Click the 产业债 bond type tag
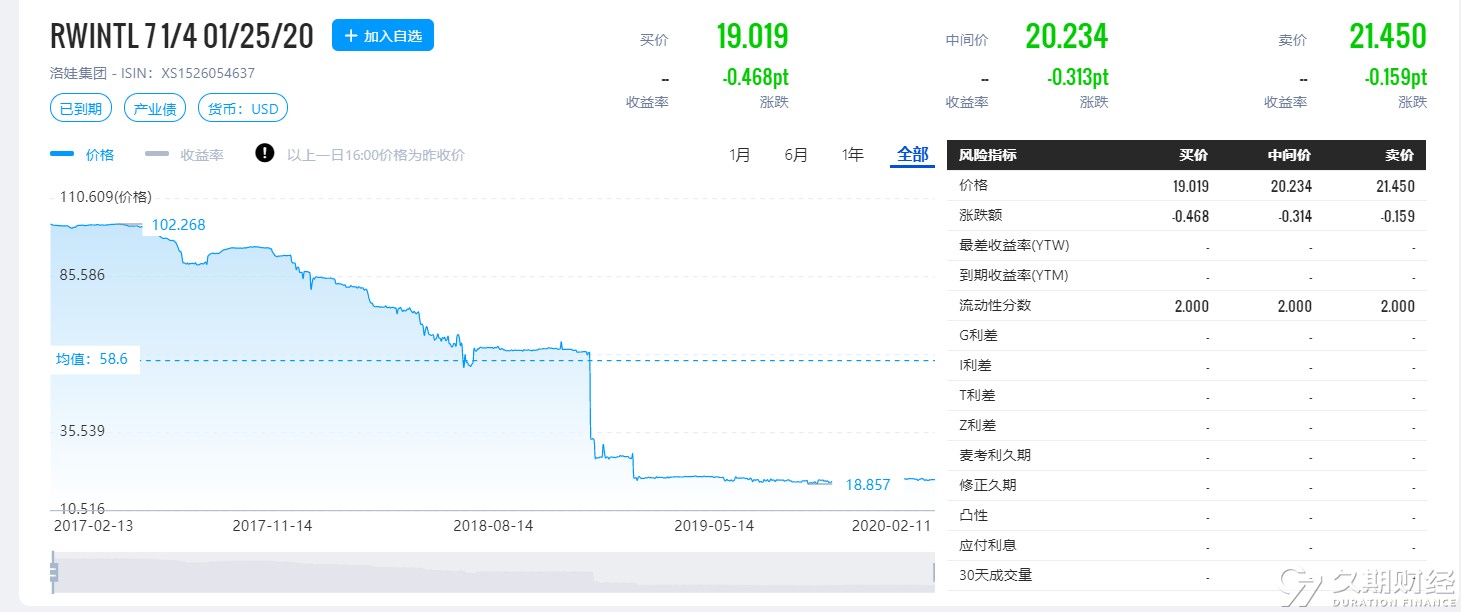The image size is (1461, 612). click(x=155, y=108)
